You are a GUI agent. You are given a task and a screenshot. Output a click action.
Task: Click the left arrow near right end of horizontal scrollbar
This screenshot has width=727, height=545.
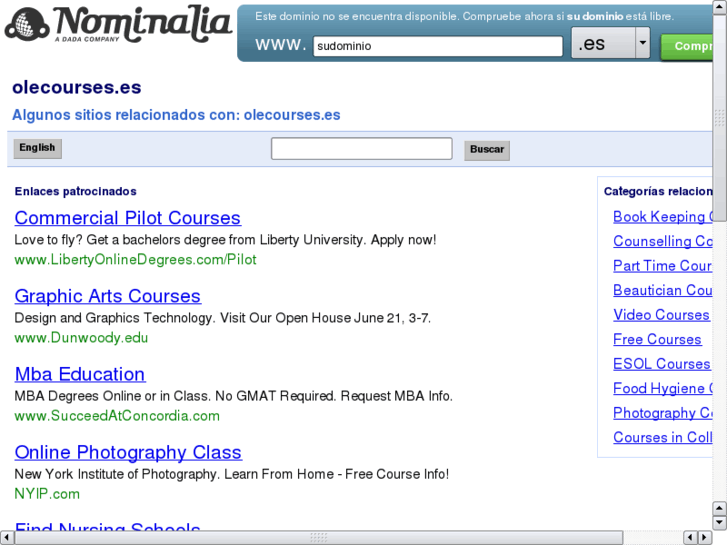point(690,538)
